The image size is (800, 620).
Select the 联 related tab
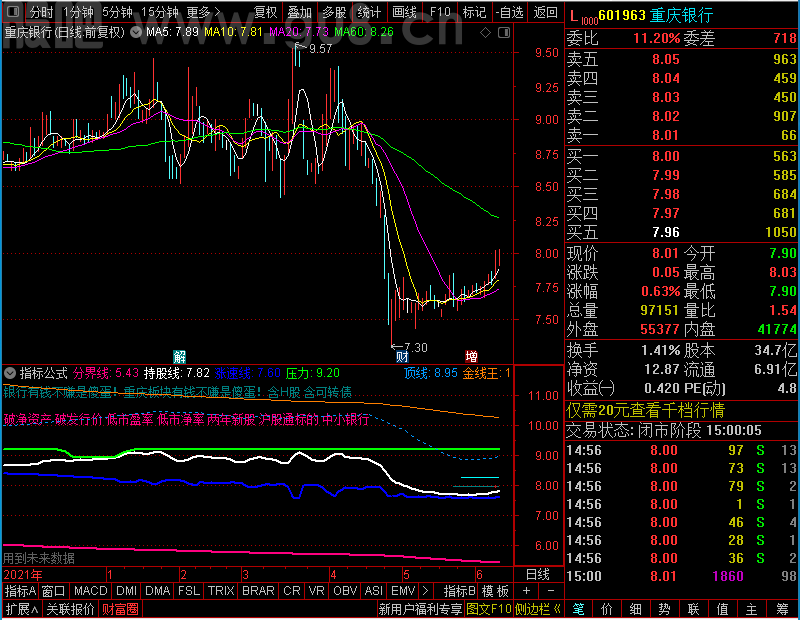[x=693, y=609]
